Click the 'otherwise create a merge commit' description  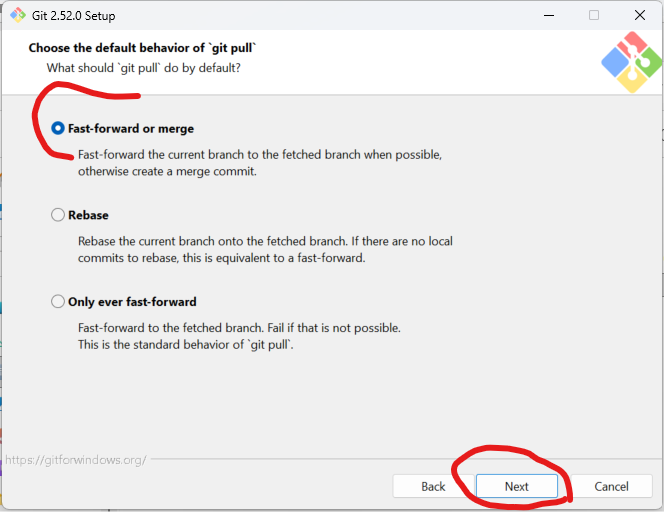(167, 172)
